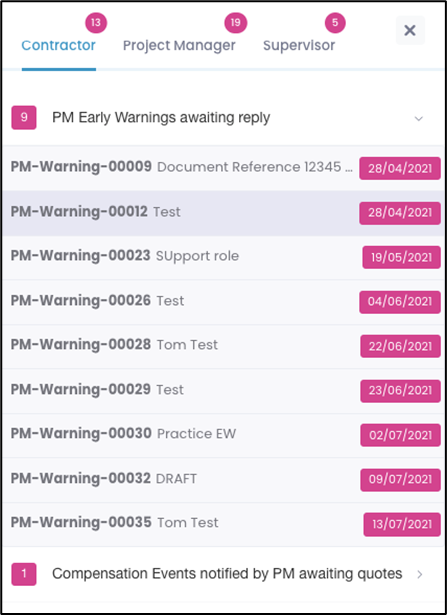Click the 04/06/2021 date tag
This screenshot has height=615, width=447.
(400, 302)
